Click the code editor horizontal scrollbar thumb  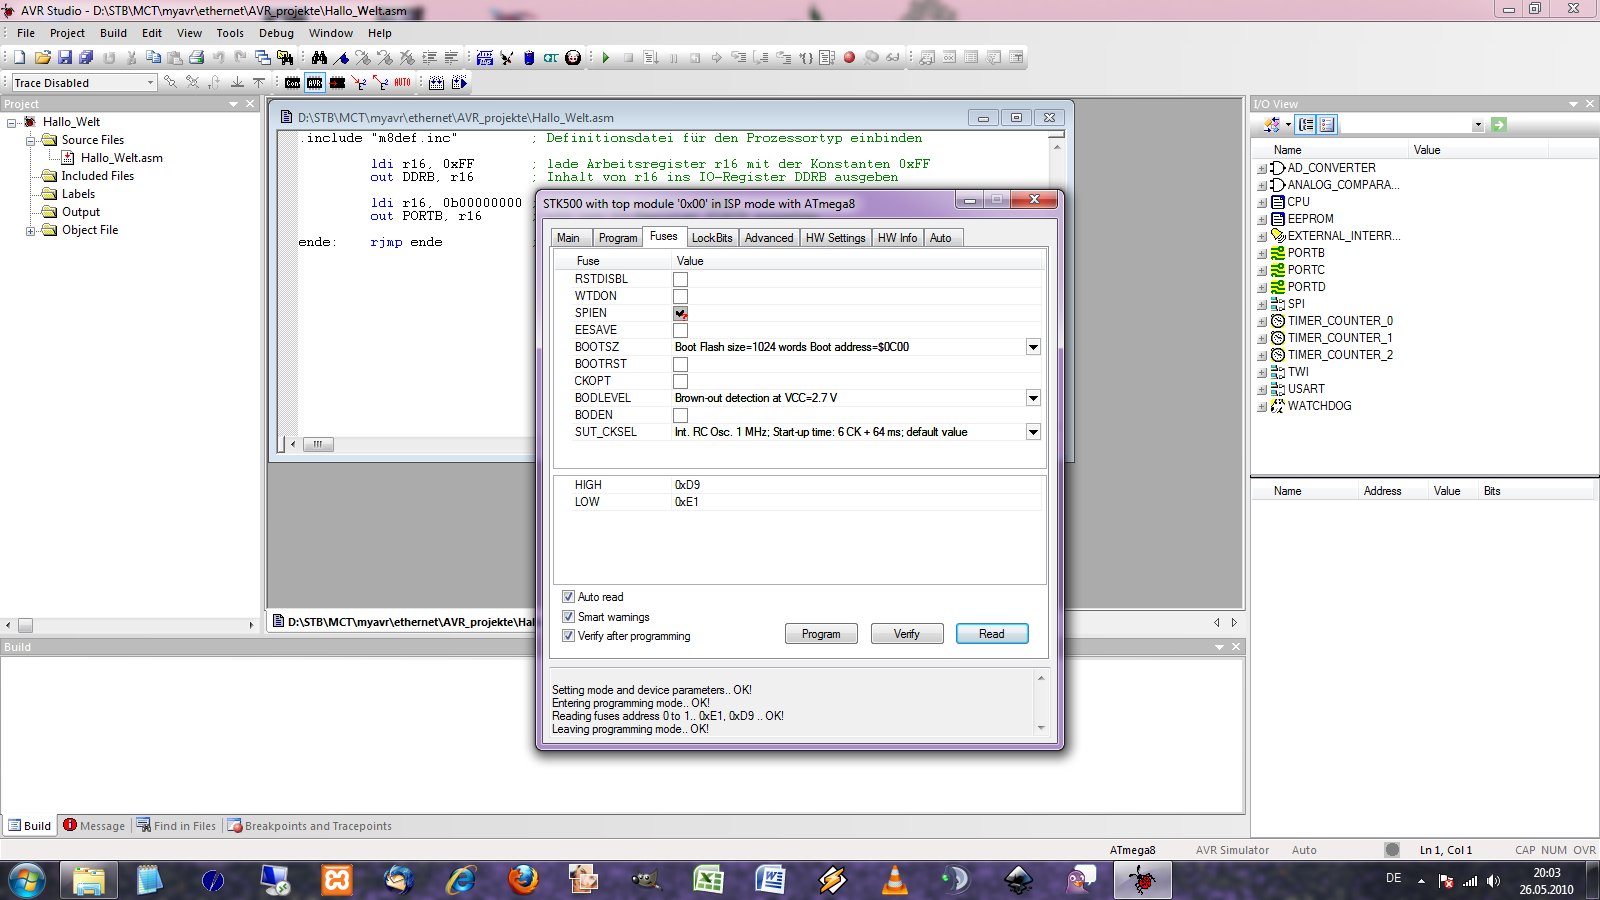318,444
